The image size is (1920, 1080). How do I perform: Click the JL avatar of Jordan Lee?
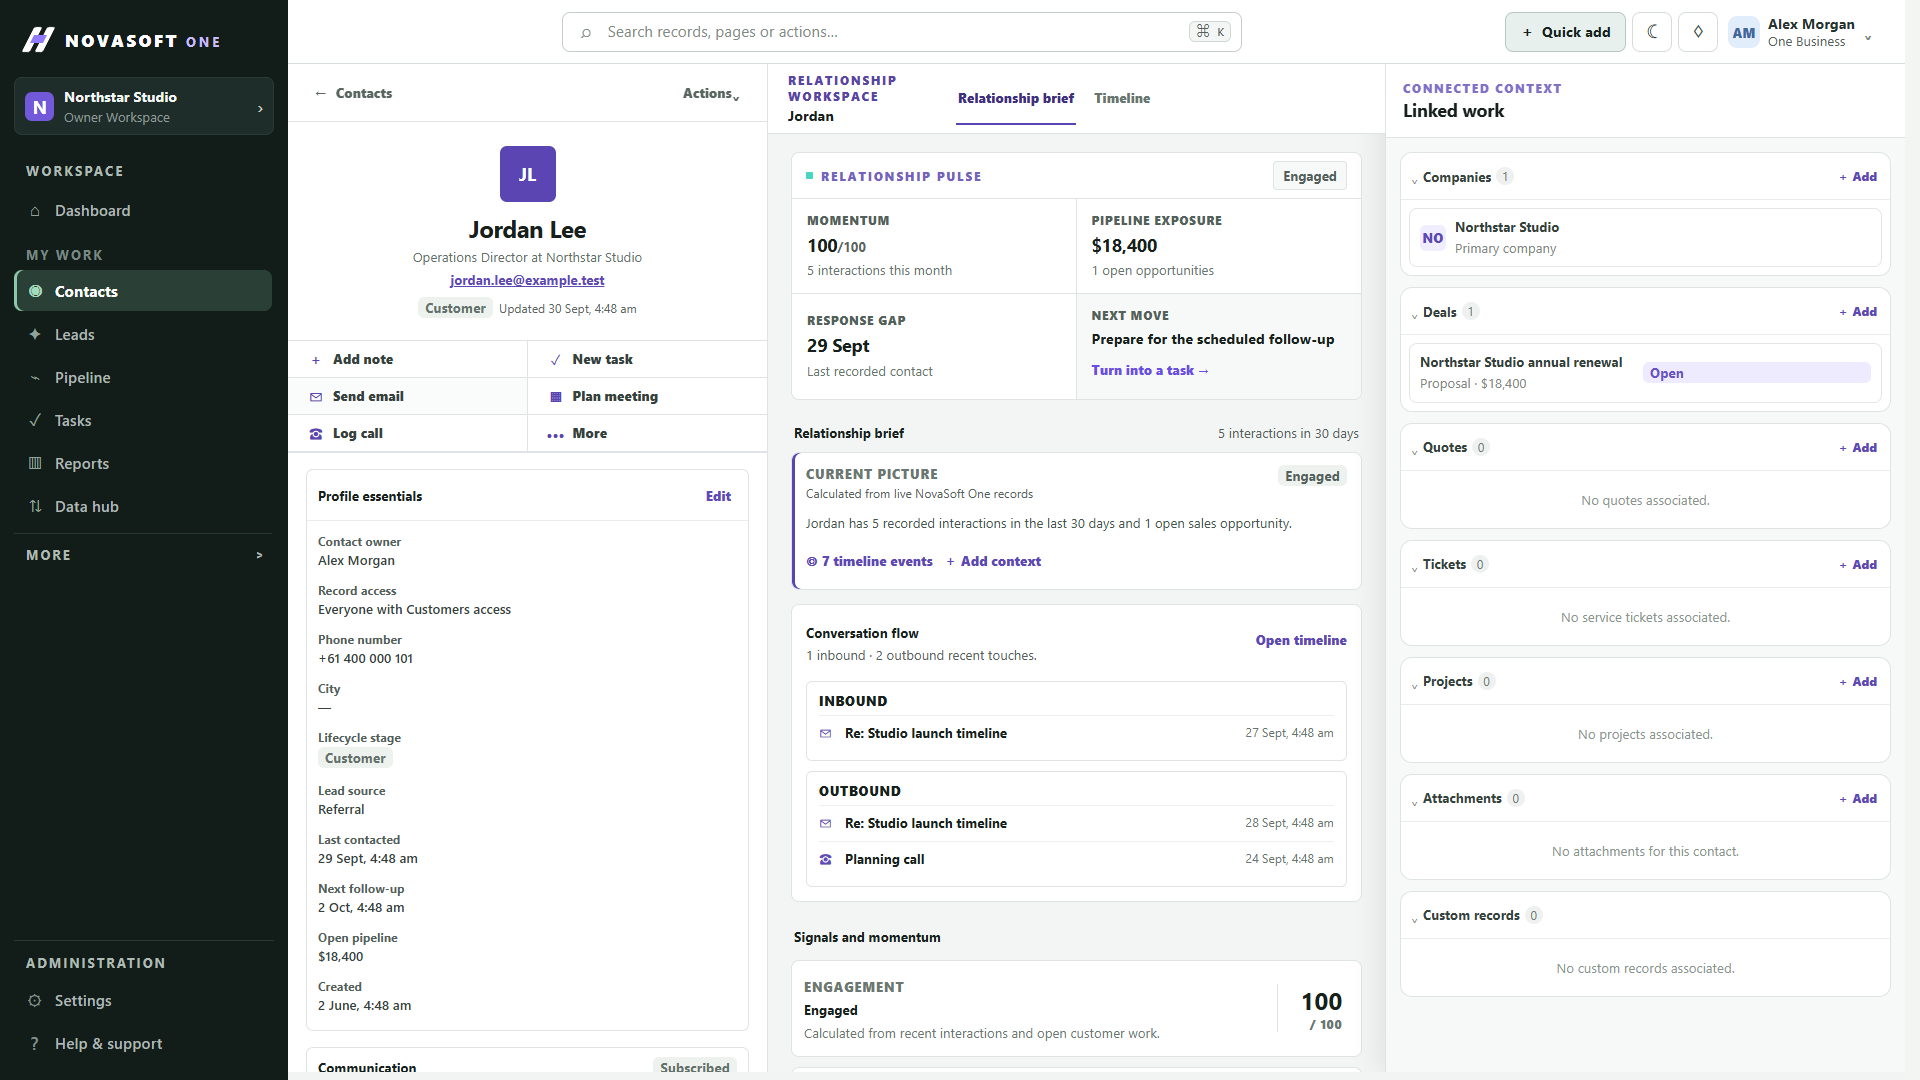(x=527, y=174)
